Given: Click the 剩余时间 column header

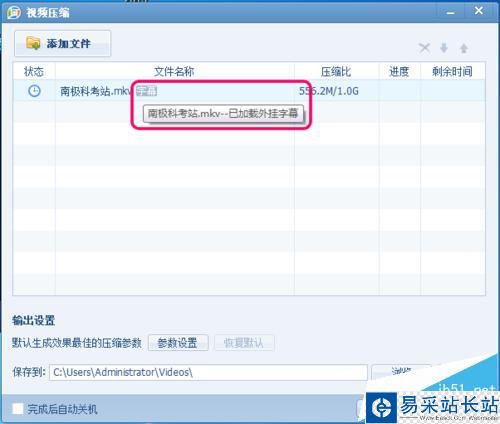Looking at the screenshot, I should [x=452, y=71].
